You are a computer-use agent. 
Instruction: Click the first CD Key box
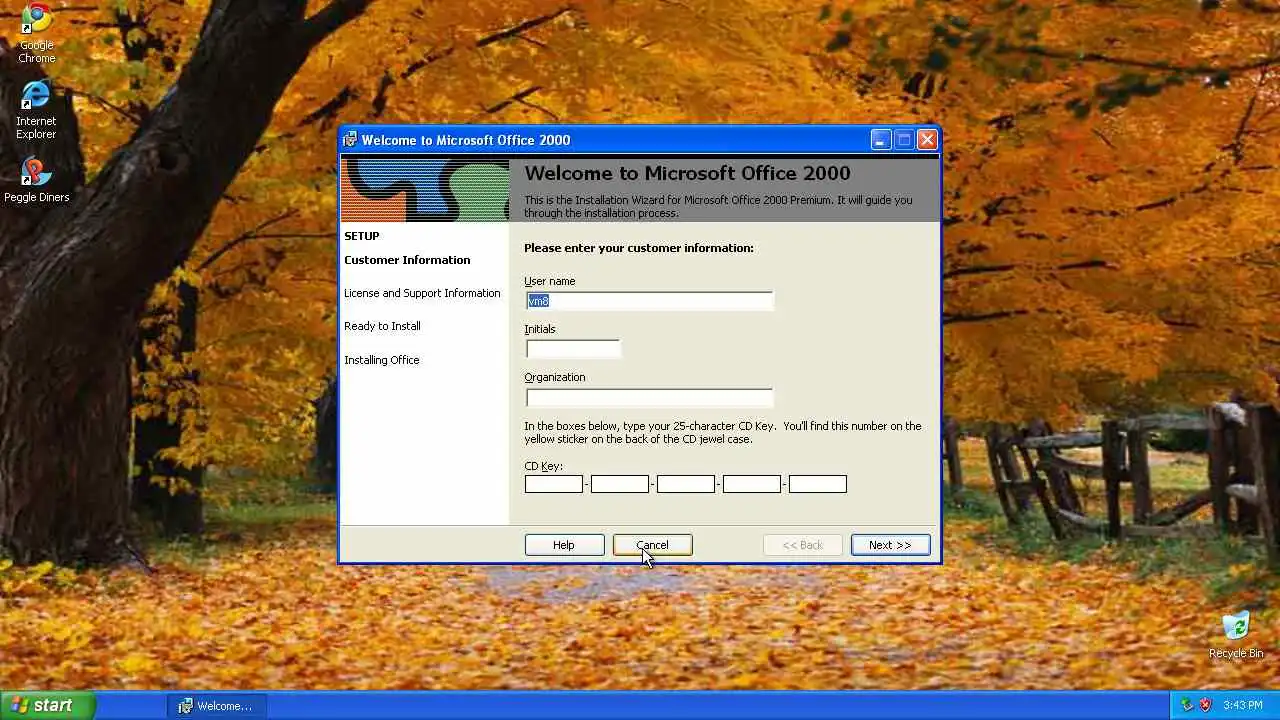pyautogui.click(x=554, y=484)
